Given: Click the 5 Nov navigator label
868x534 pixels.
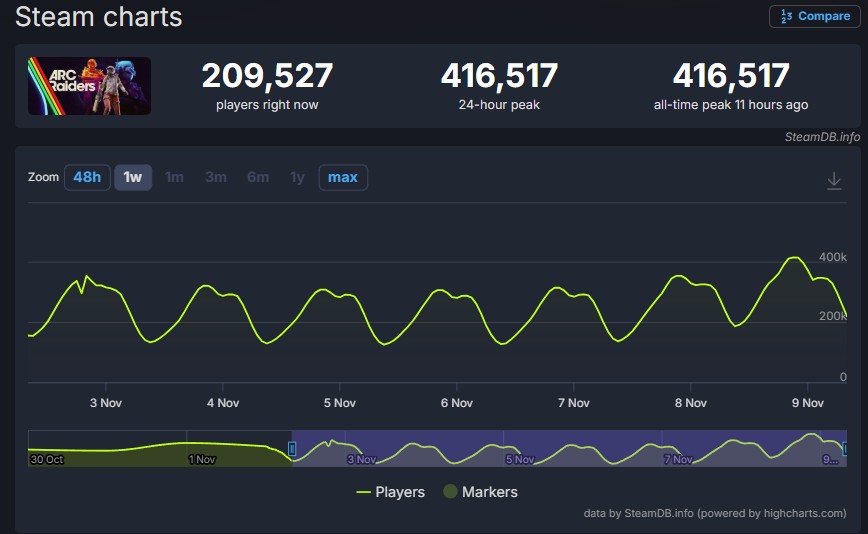Looking at the screenshot, I should click(520, 459).
